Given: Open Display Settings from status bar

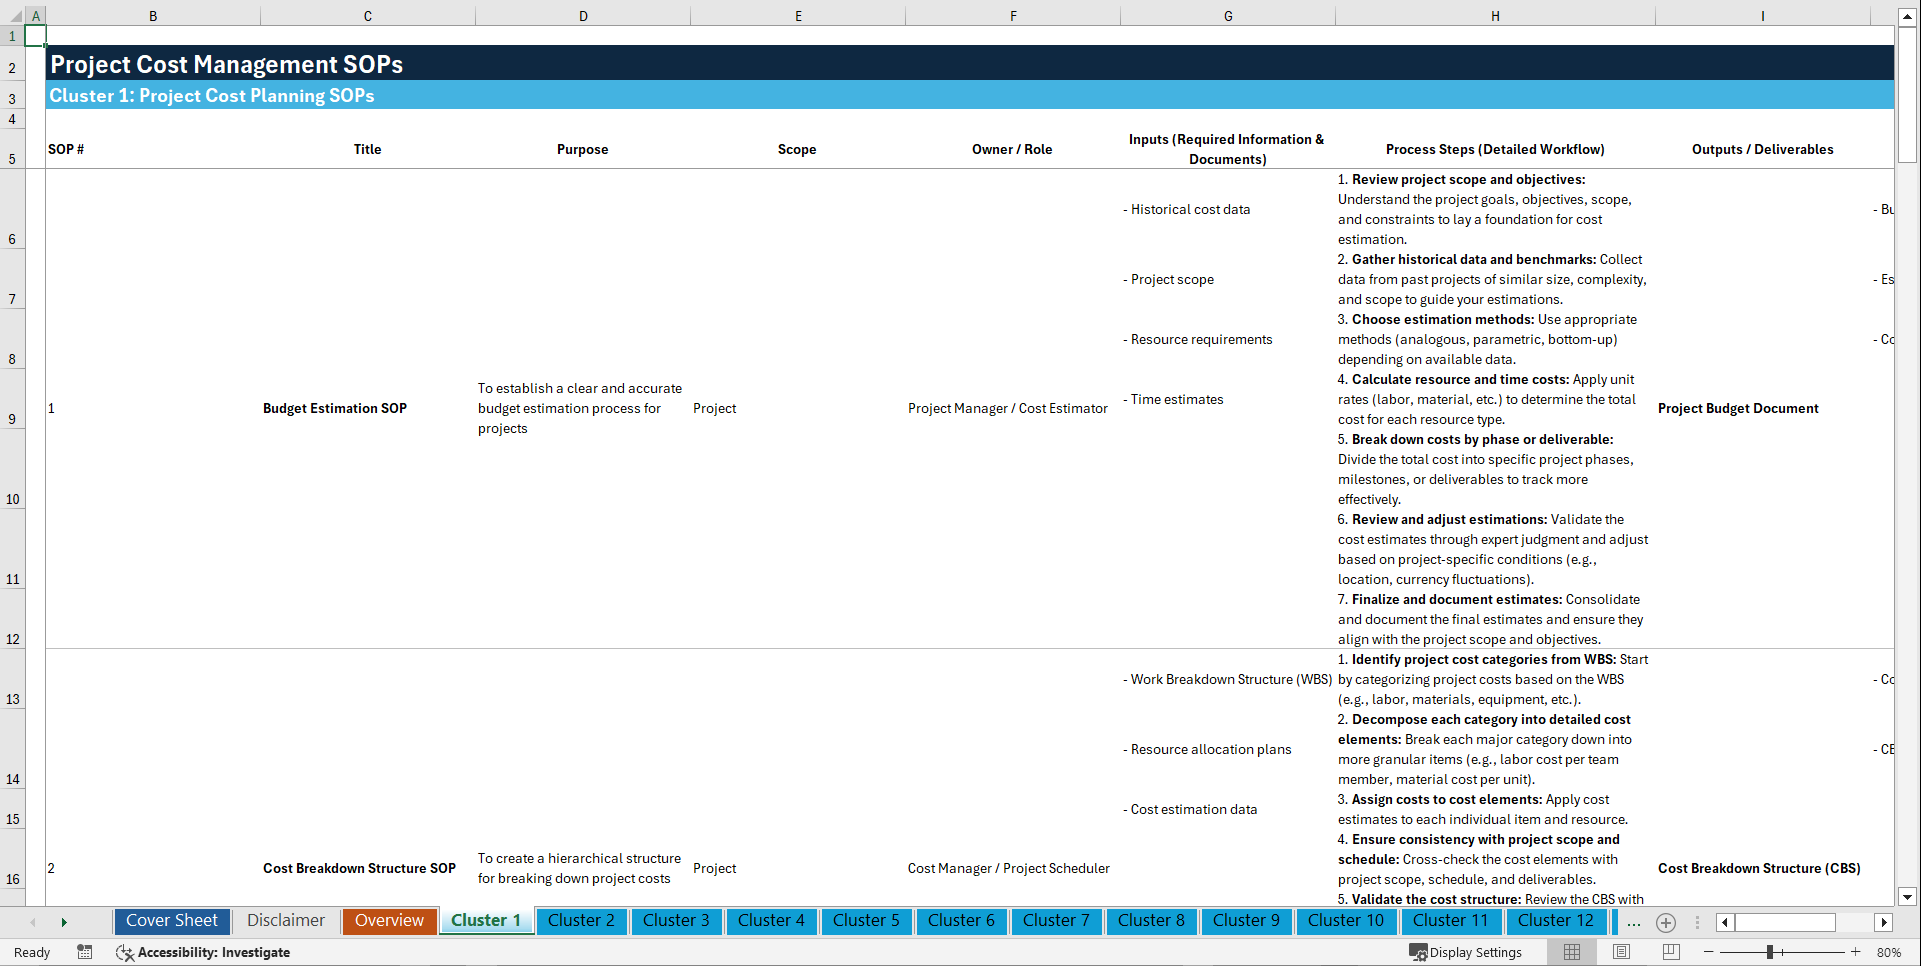Looking at the screenshot, I should [x=1466, y=952].
